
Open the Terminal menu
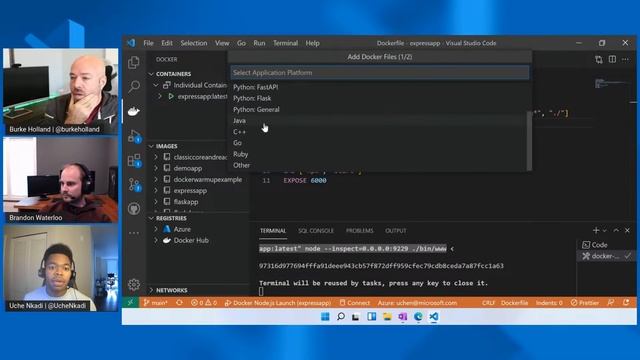(285, 43)
